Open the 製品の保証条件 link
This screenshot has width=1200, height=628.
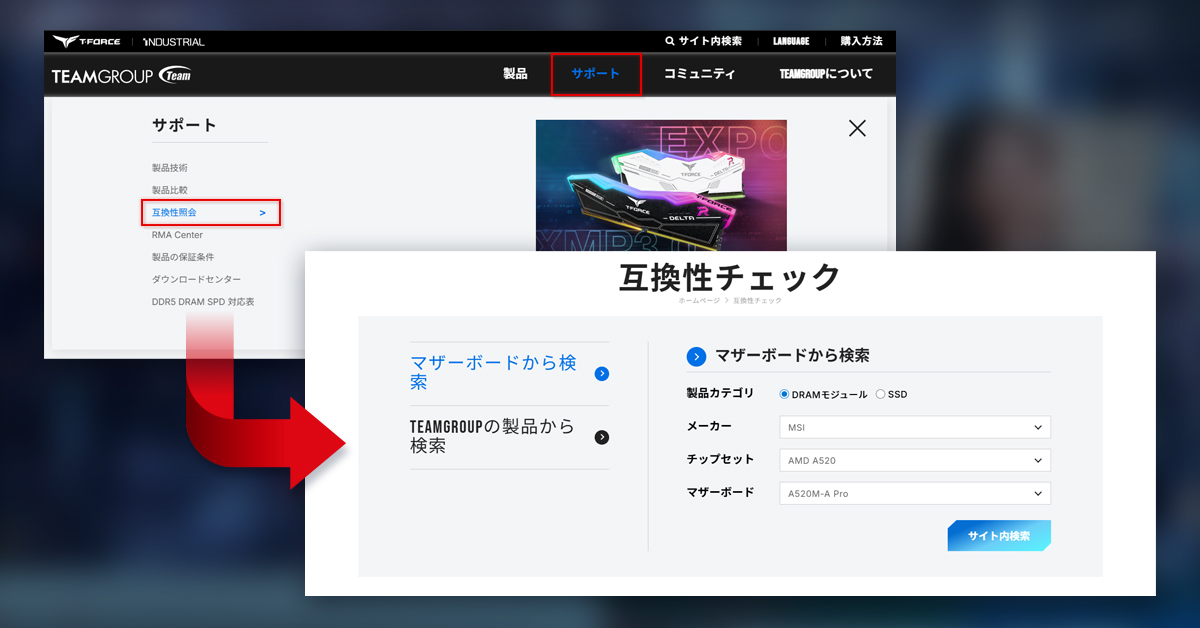pyautogui.click(x=183, y=257)
